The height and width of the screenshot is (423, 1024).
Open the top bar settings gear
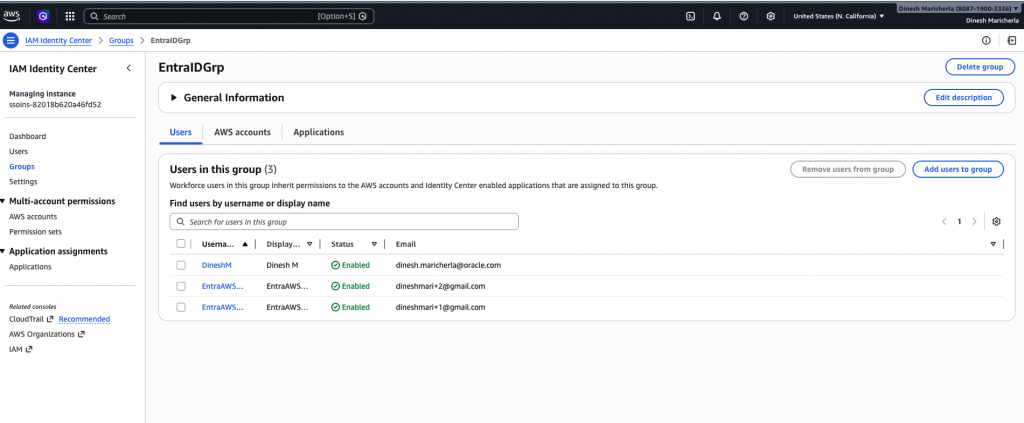tap(770, 16)
